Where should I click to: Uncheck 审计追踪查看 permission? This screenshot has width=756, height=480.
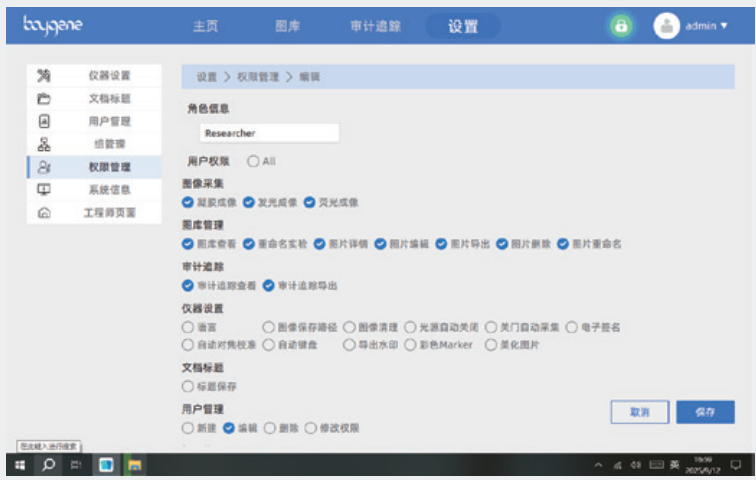pyautogui.click(x=188, y=286)
